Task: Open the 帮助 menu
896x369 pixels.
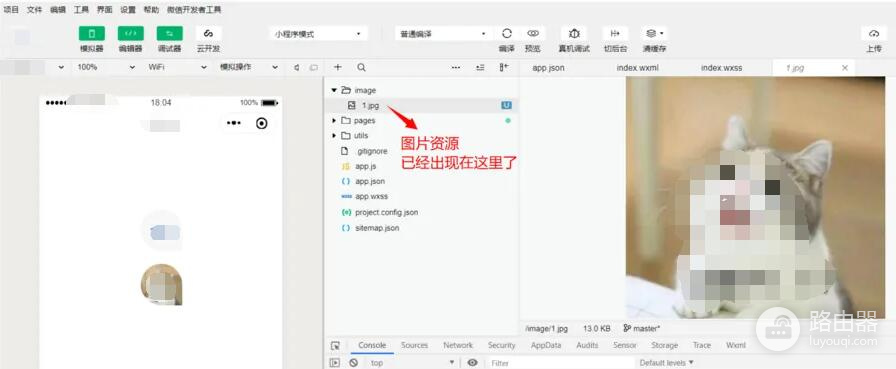Action: [x=151, y=10]
